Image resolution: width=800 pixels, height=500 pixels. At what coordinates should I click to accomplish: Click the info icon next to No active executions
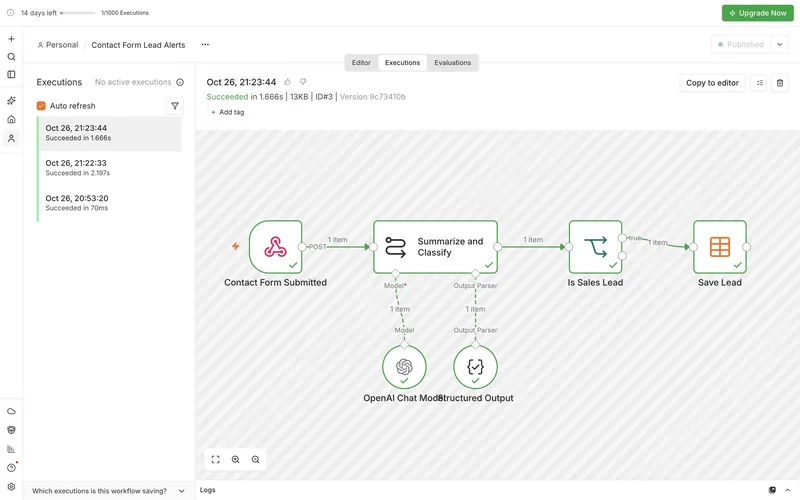[180, 82]
